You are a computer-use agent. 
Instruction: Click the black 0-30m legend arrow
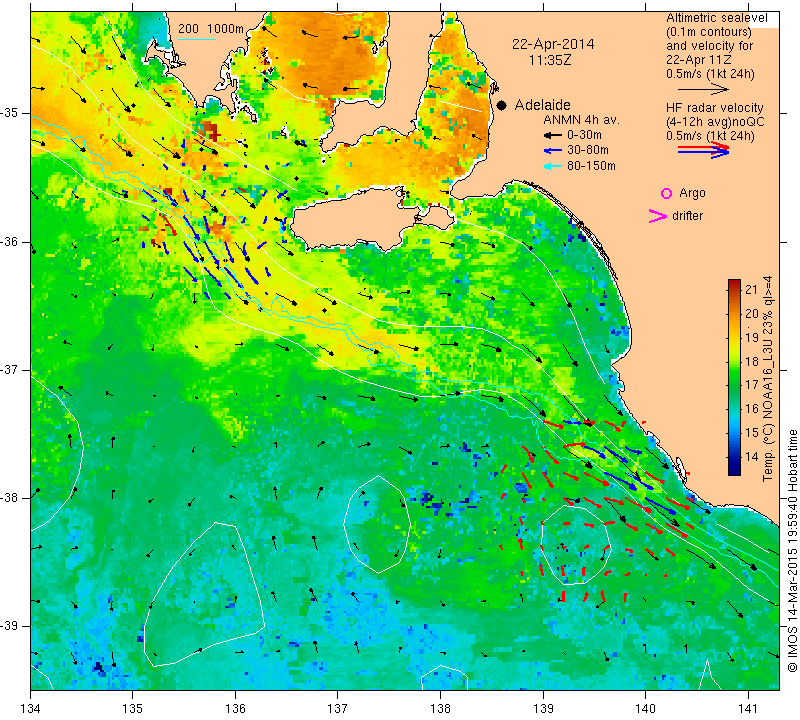pos(553,136)
